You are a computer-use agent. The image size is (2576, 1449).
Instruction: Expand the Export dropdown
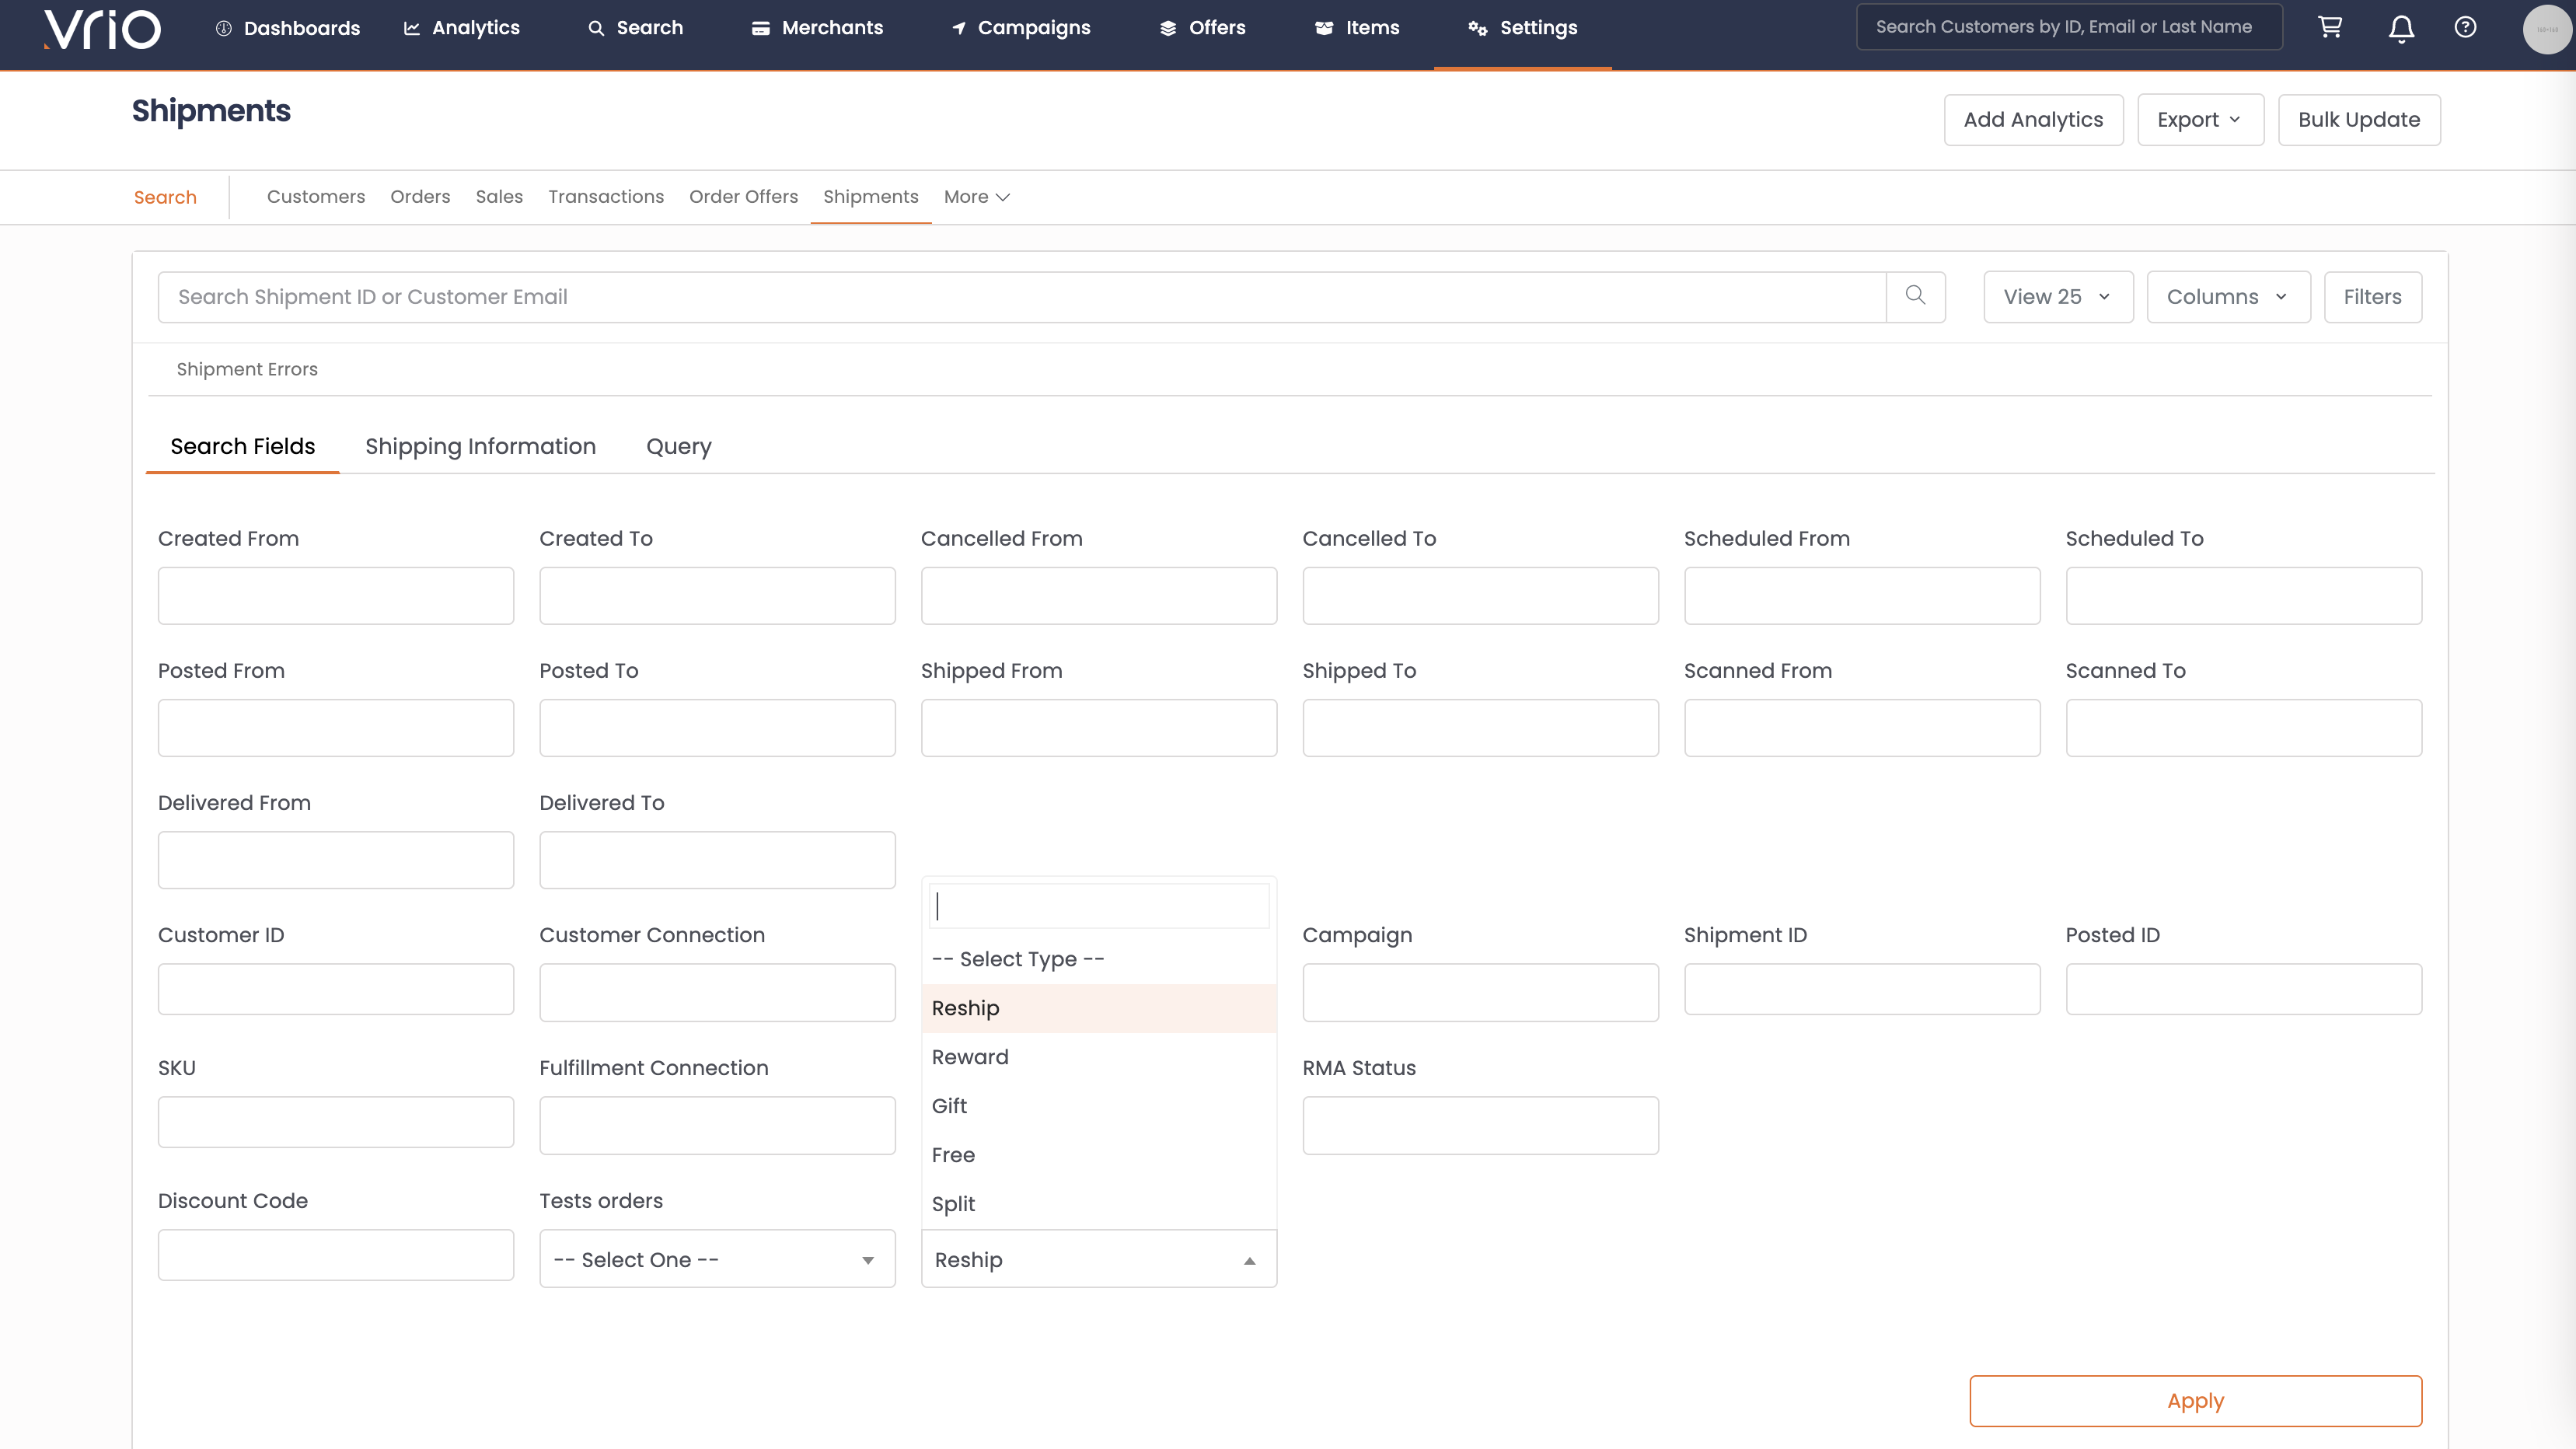click(2199, 120)
